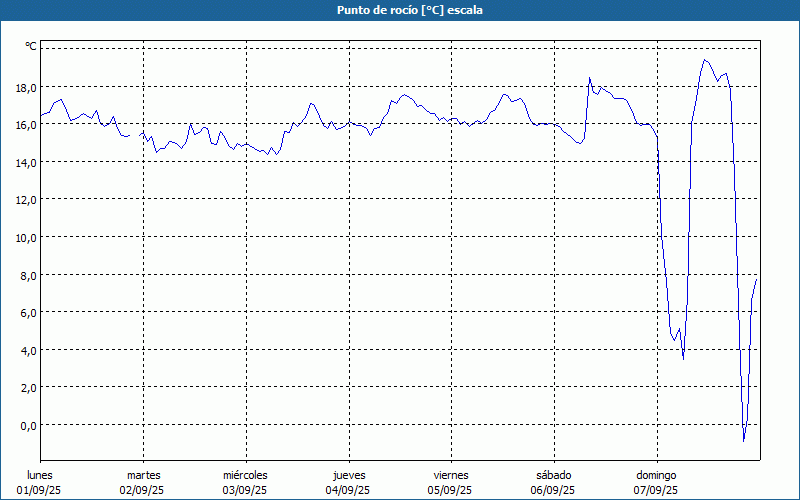The width and height of the screenshot is (800, 500).
Task: Click the 'sábado' day label
Action: pyautogui.click(x=553, y=475)
